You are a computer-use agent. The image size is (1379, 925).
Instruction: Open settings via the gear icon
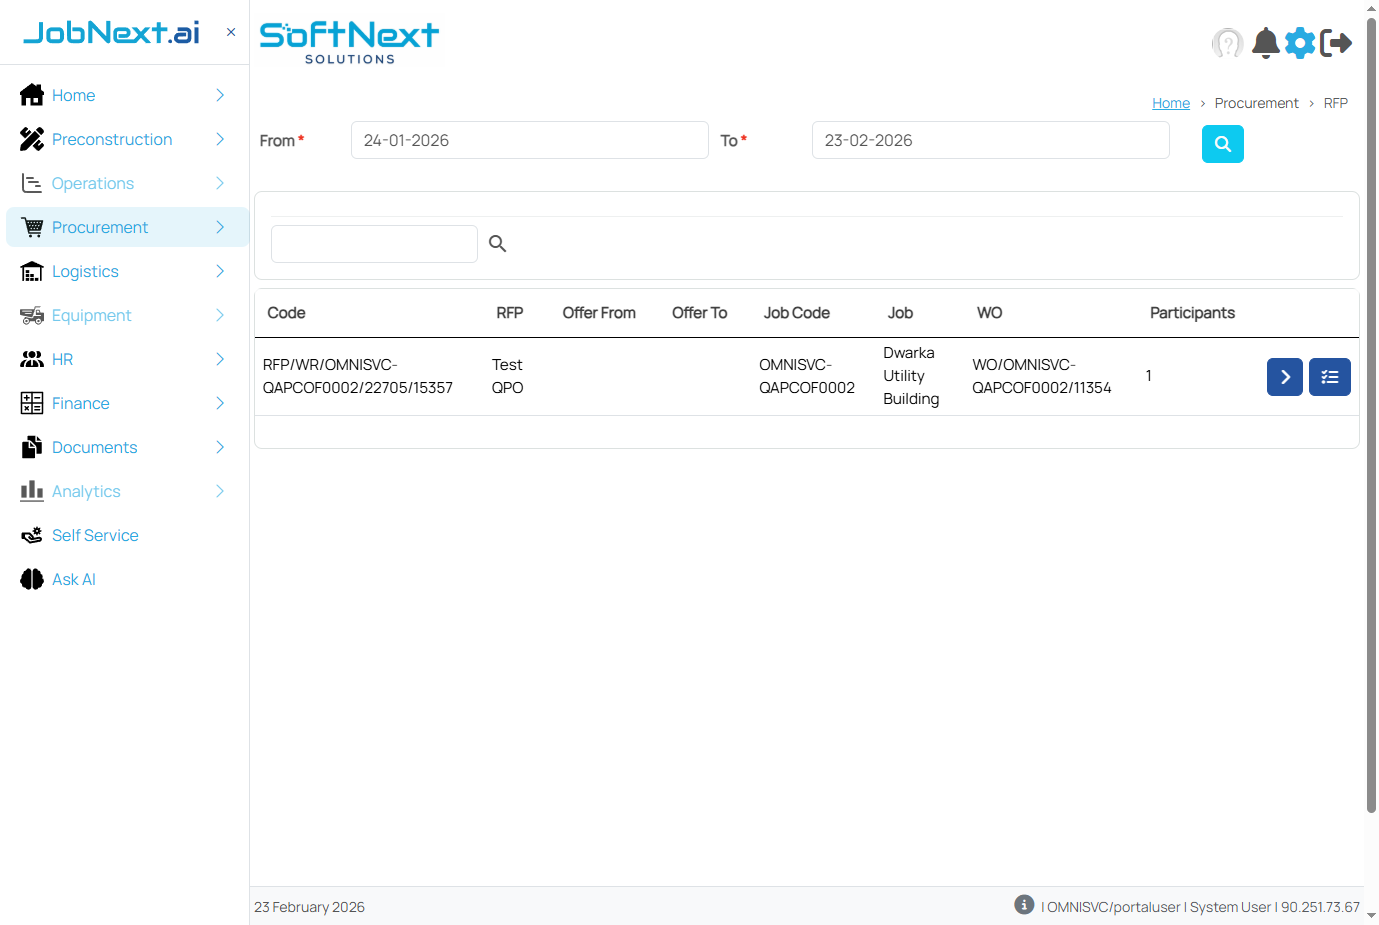click(1300, 43)
